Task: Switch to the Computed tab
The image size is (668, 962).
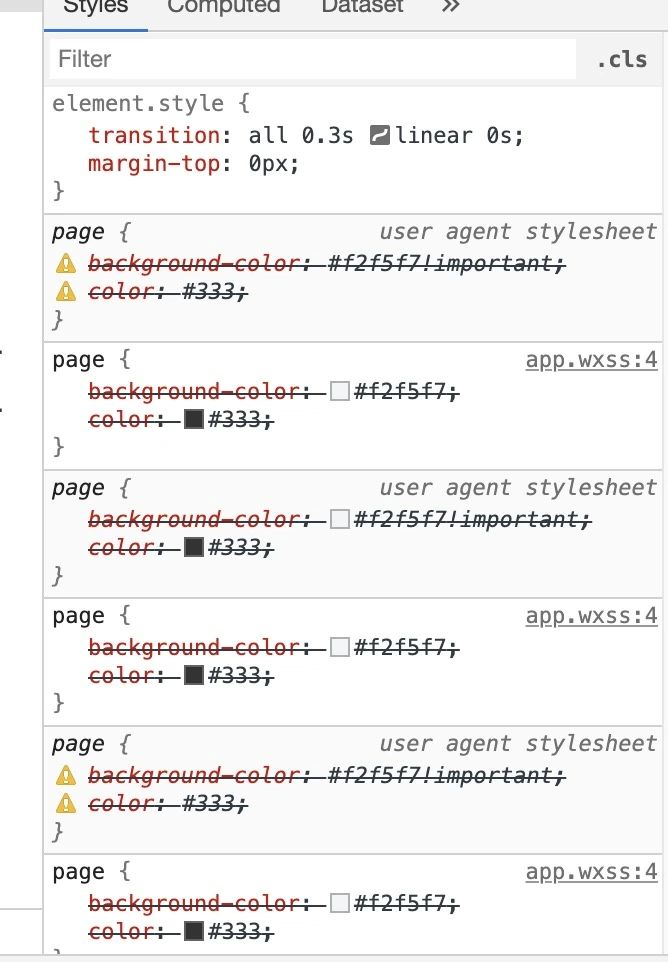Action: (224, 7)
